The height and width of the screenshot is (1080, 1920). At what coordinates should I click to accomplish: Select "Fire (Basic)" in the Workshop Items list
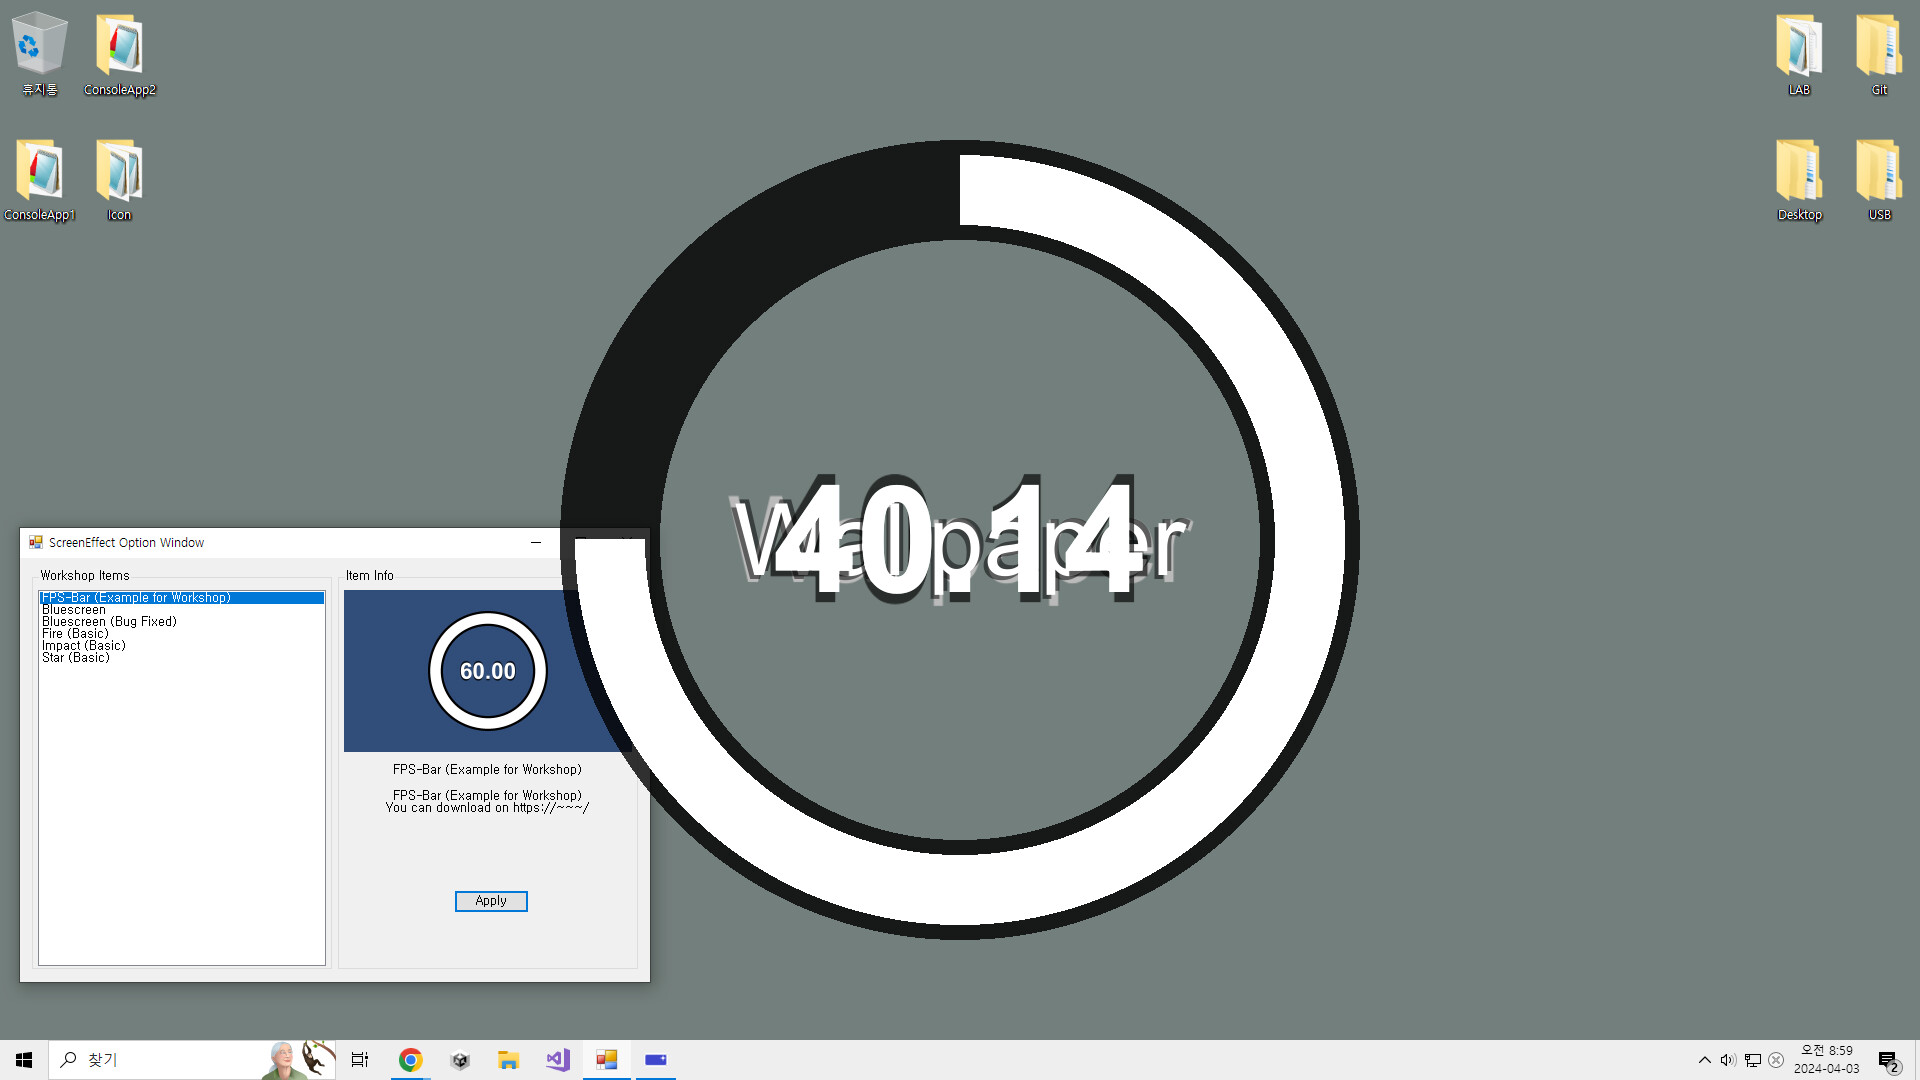75,633
